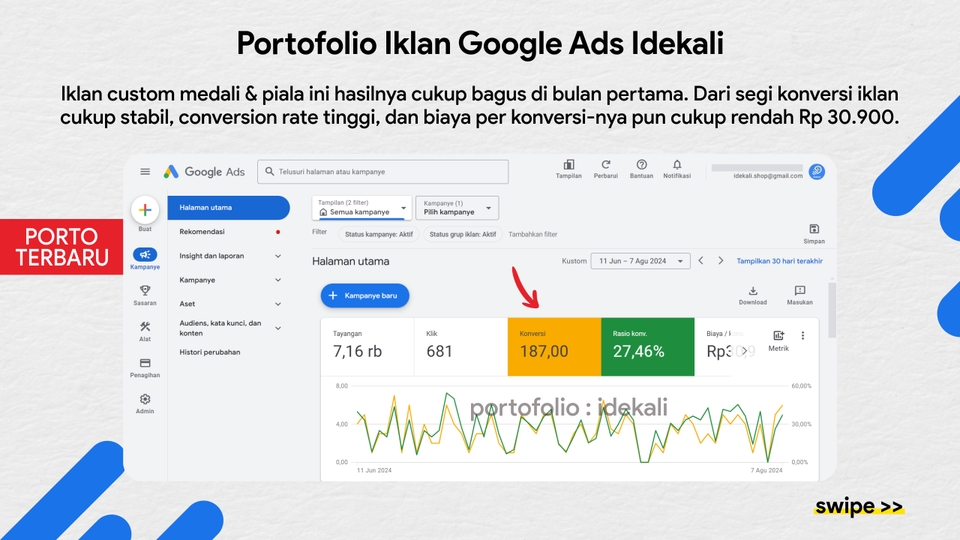Image resolution: width=960 pixels, height=540 pixels.
Task: Open the Pilih kampanye dropdown
Action: (x=457, y=208)
